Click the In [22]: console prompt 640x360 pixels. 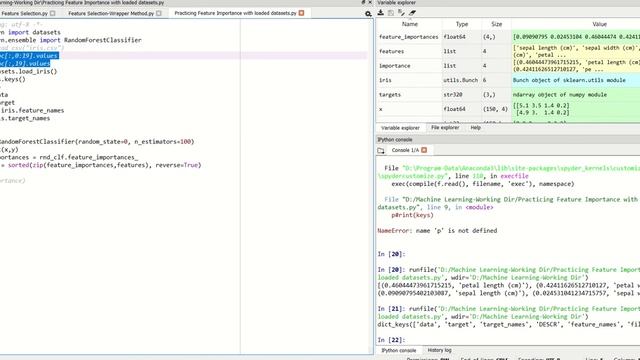[391, 340]
